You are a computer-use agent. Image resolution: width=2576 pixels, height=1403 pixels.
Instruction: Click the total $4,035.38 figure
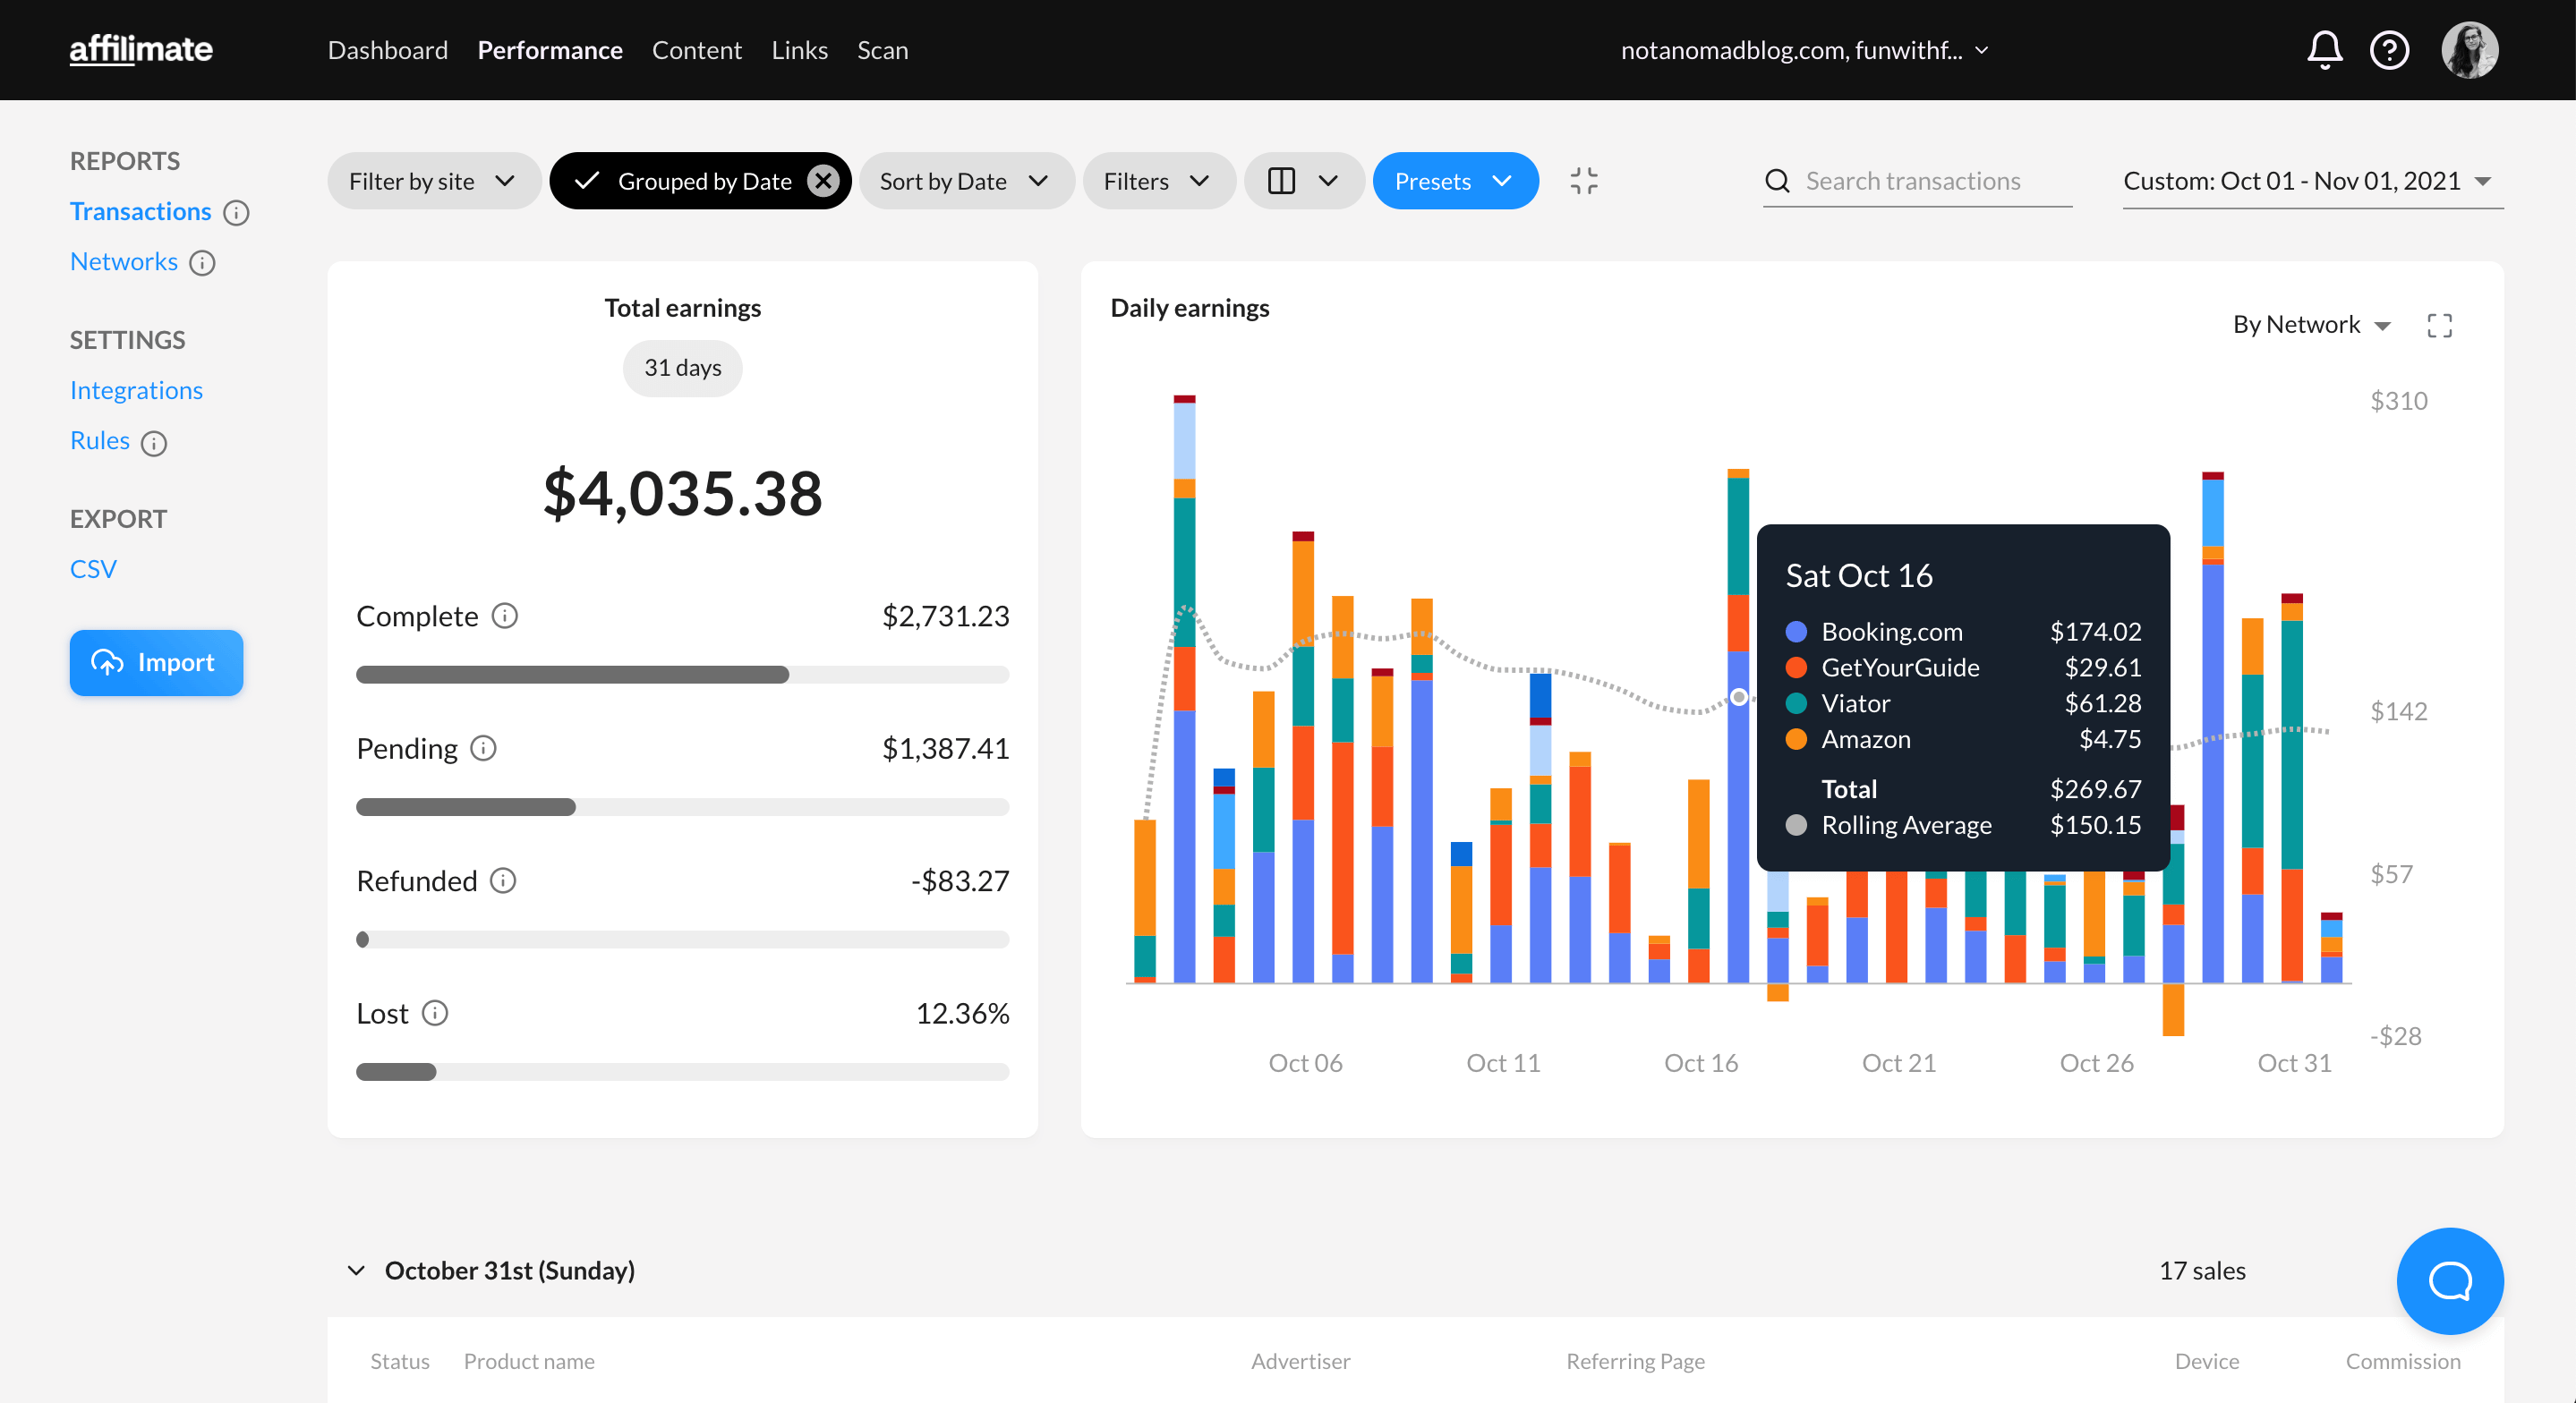[682, 493]
